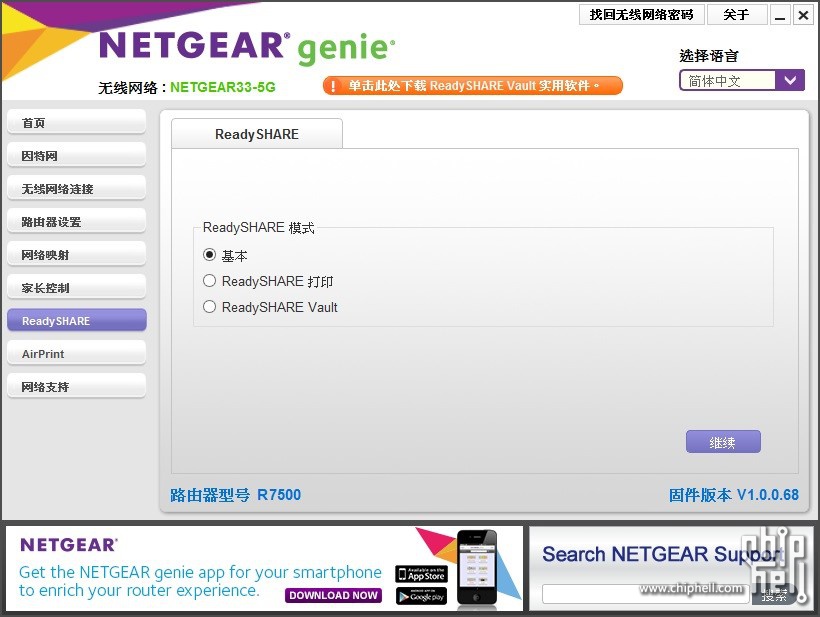820x617 pixels.
Task: Click the 简体中文 language field
Action: (x=727, y=81)
